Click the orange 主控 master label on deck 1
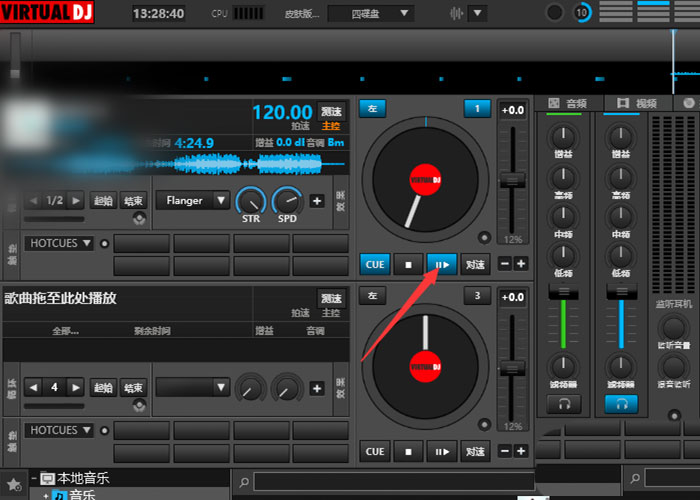This screenshot has height=500, width=700. pos(331,126)
